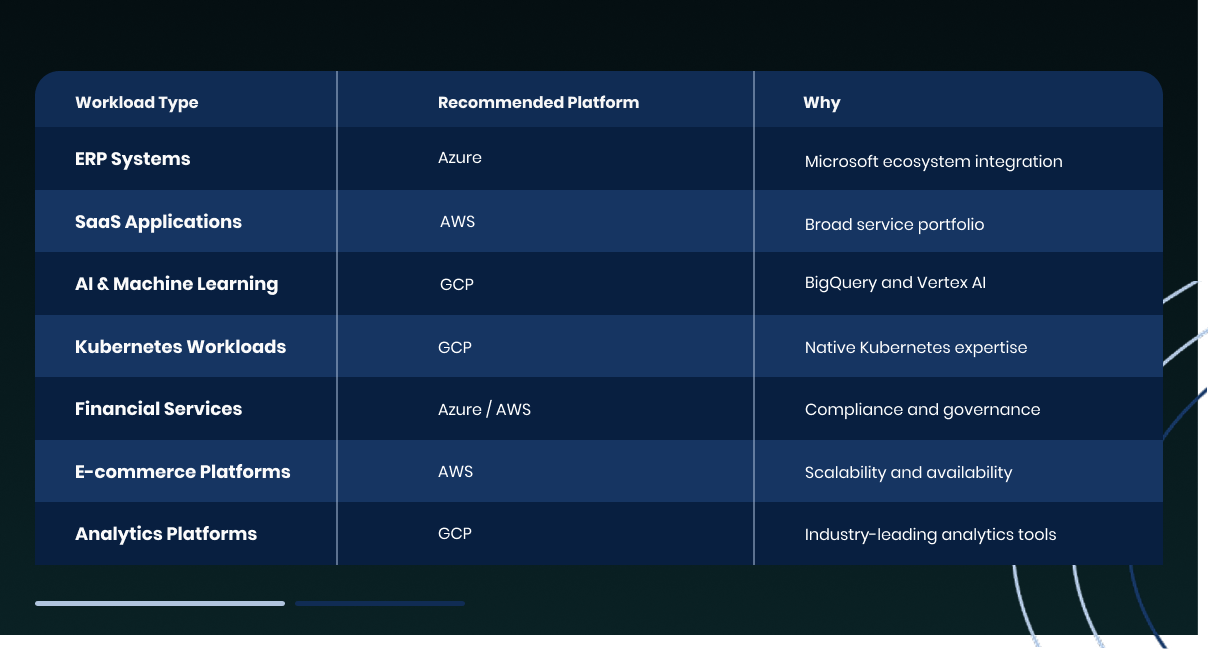The height and width of the screenshot is (649, 1209).
Task: Click the dark progress bar segment below the table
Action: (380, 603)
